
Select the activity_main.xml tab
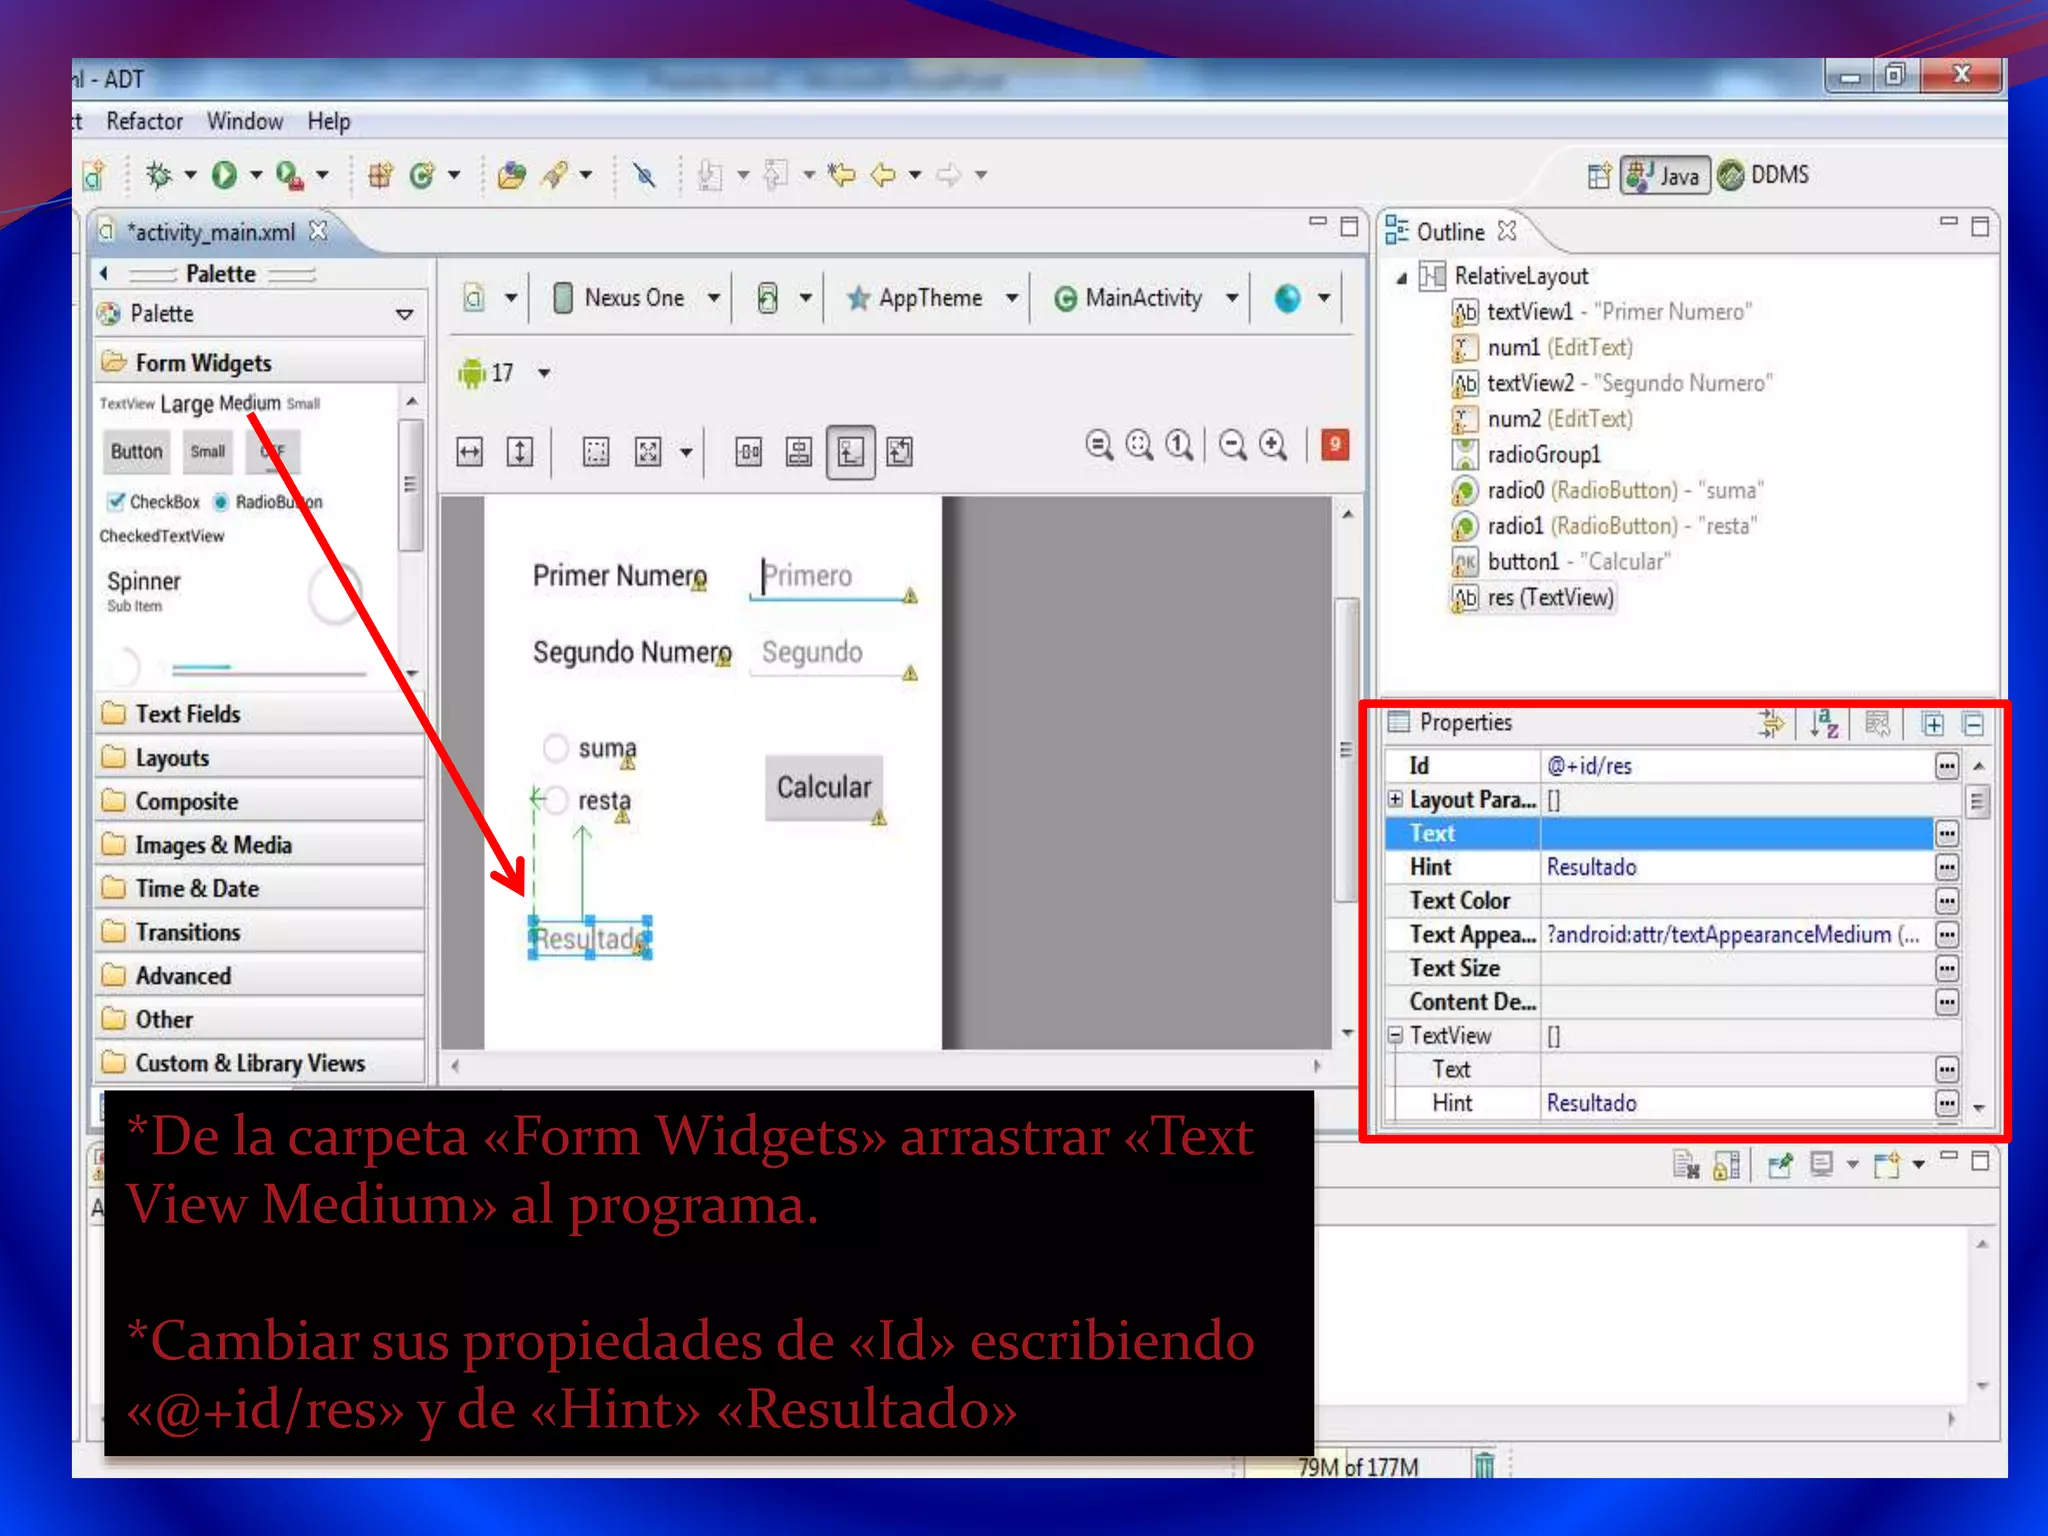coord(211,232)
